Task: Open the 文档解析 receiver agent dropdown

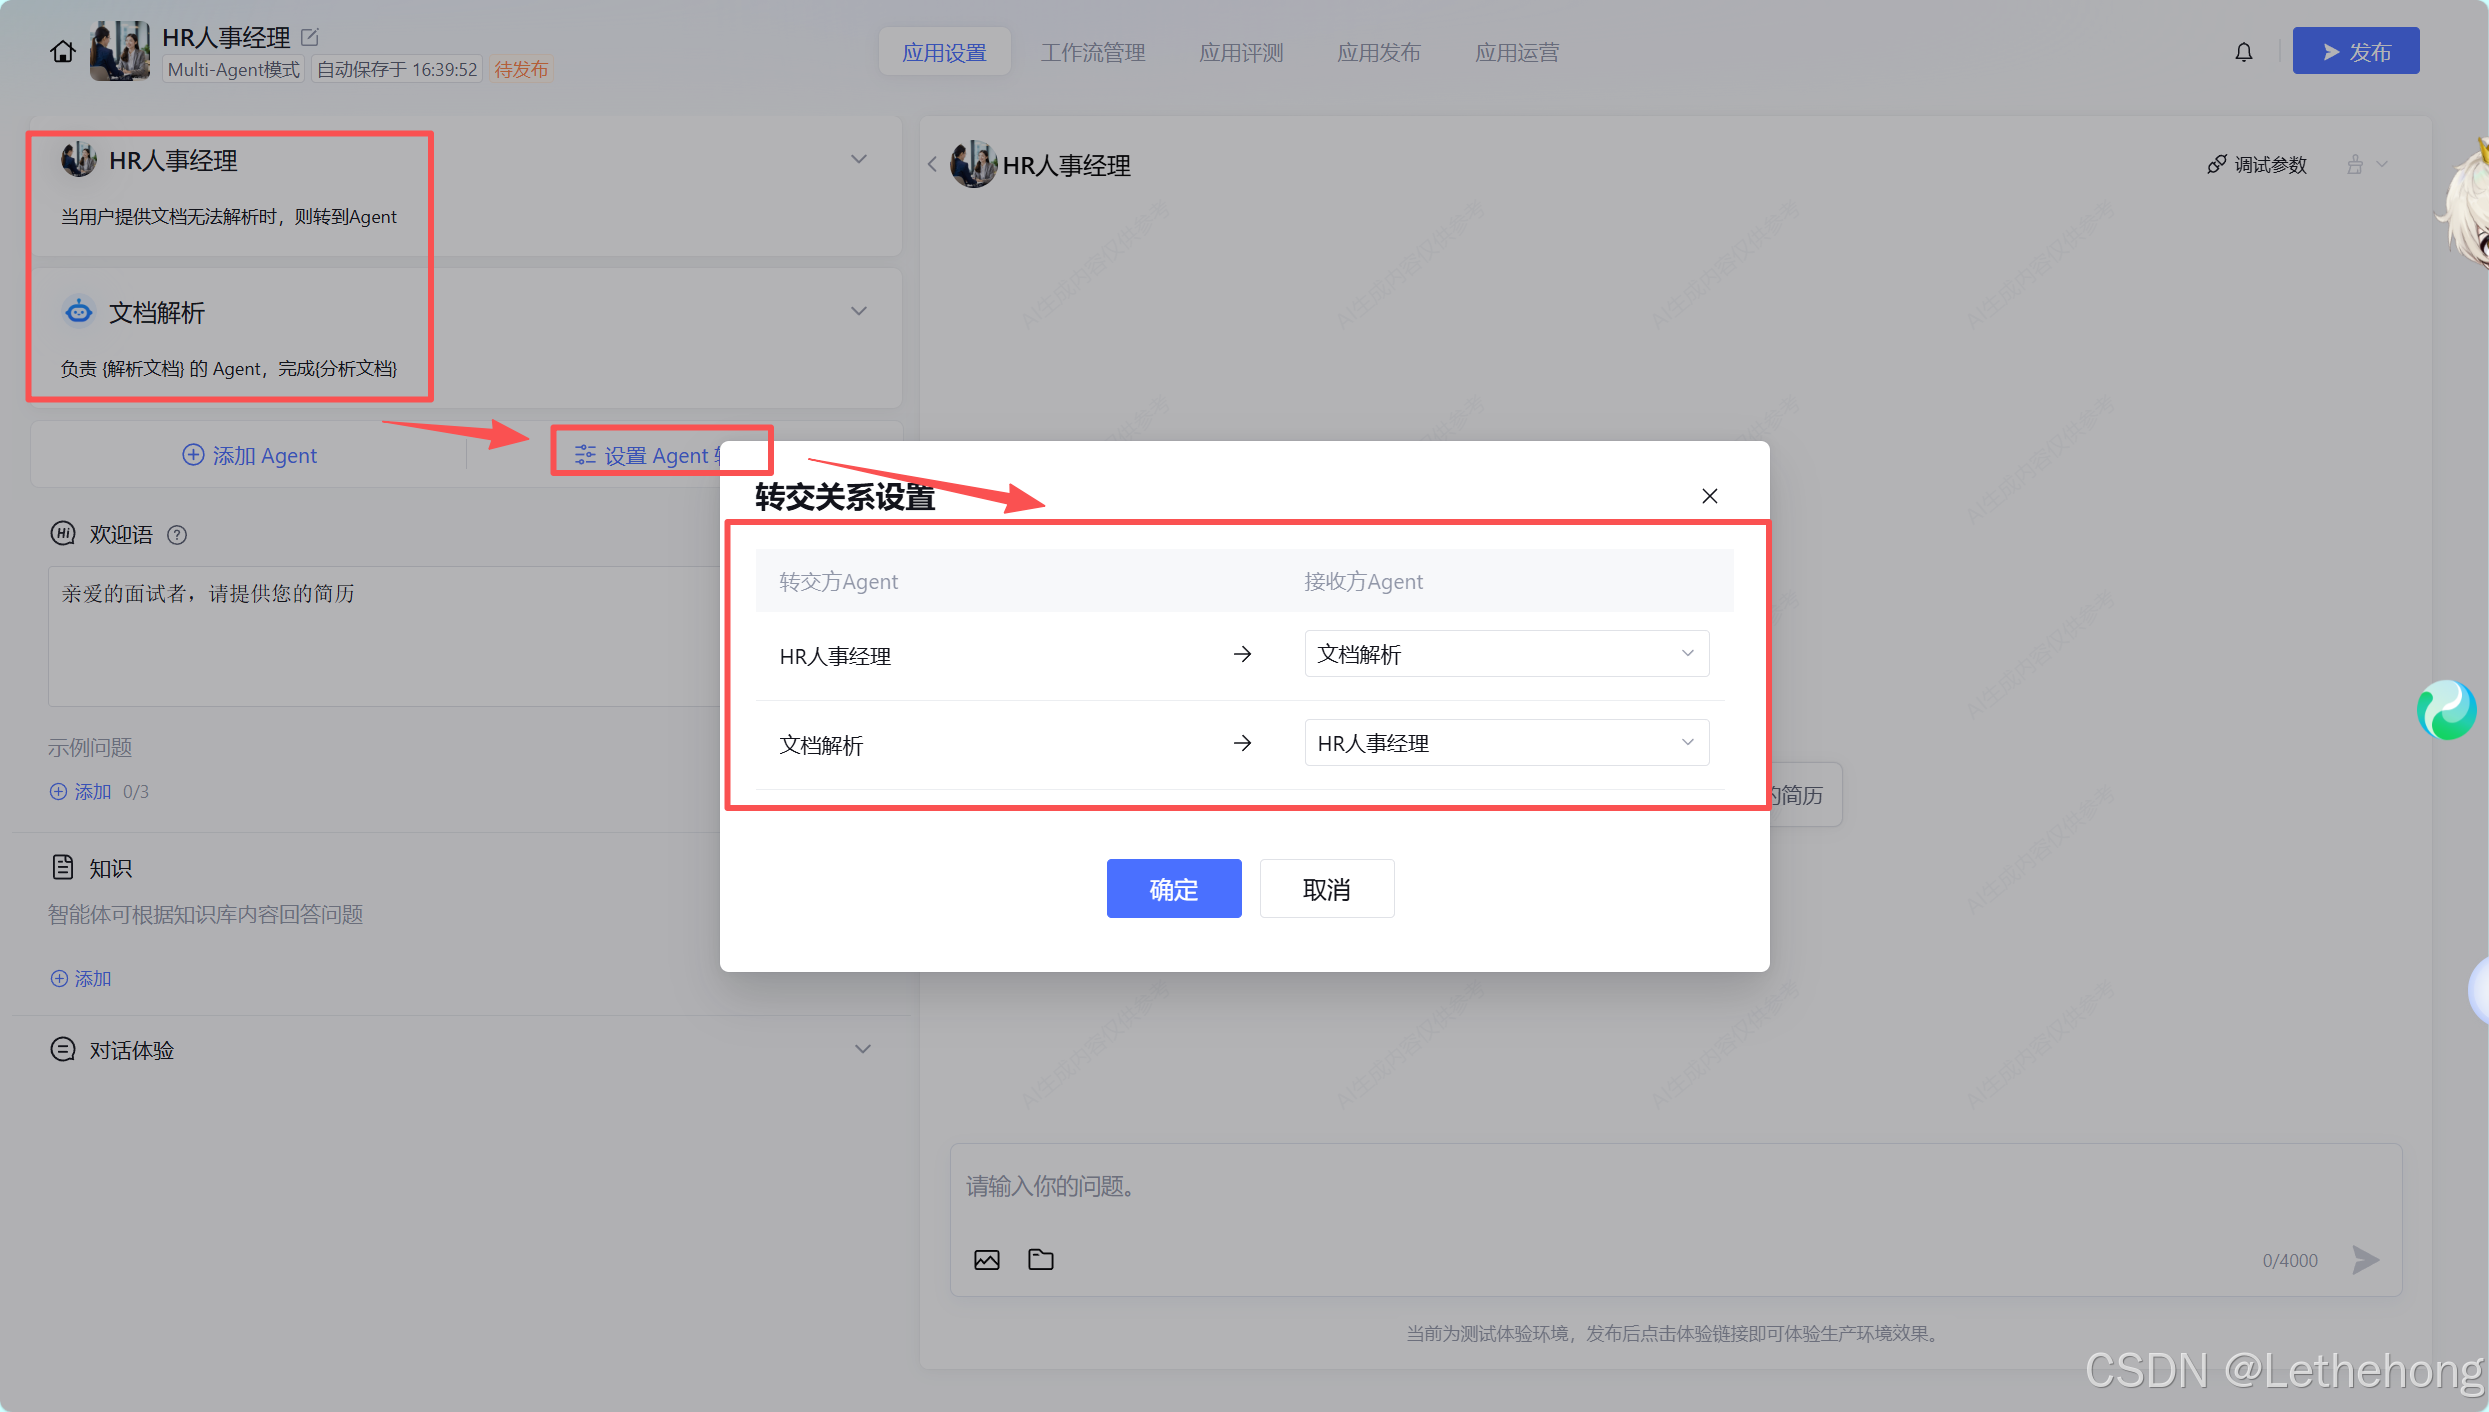Action: click(1506, 654)
